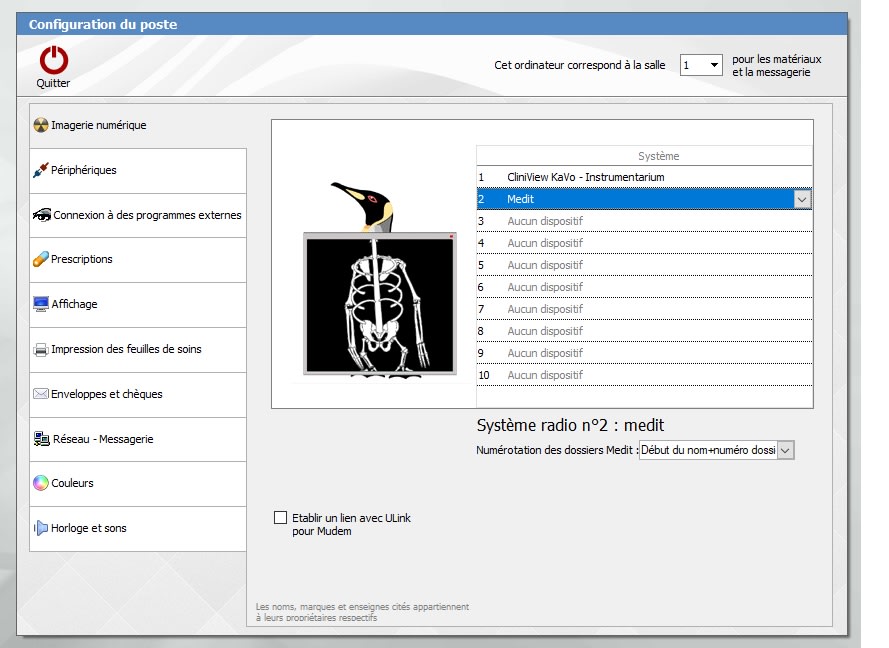Click the printer icon for Impression des feuilles
This screenshot has width=889, height=648.
point(40,350)
